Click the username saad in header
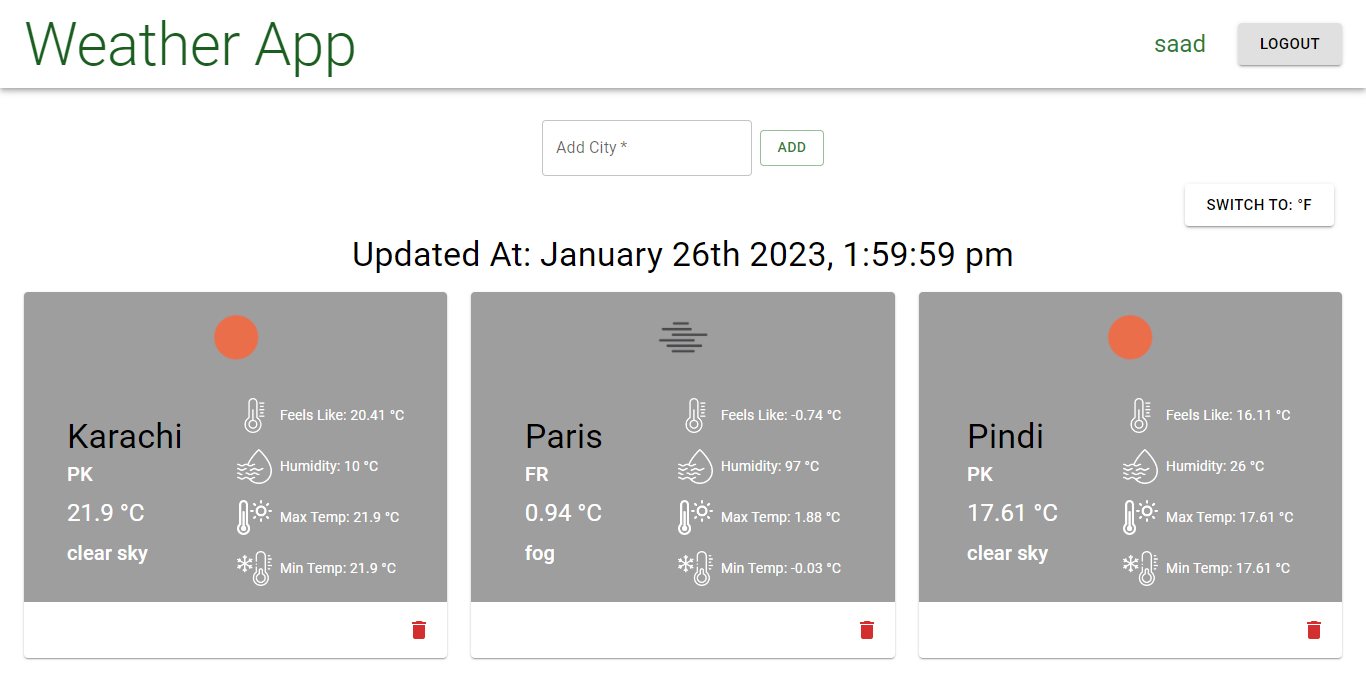Image resolution: width=1366 pixels, height=682 pixels. (1180, 44)
